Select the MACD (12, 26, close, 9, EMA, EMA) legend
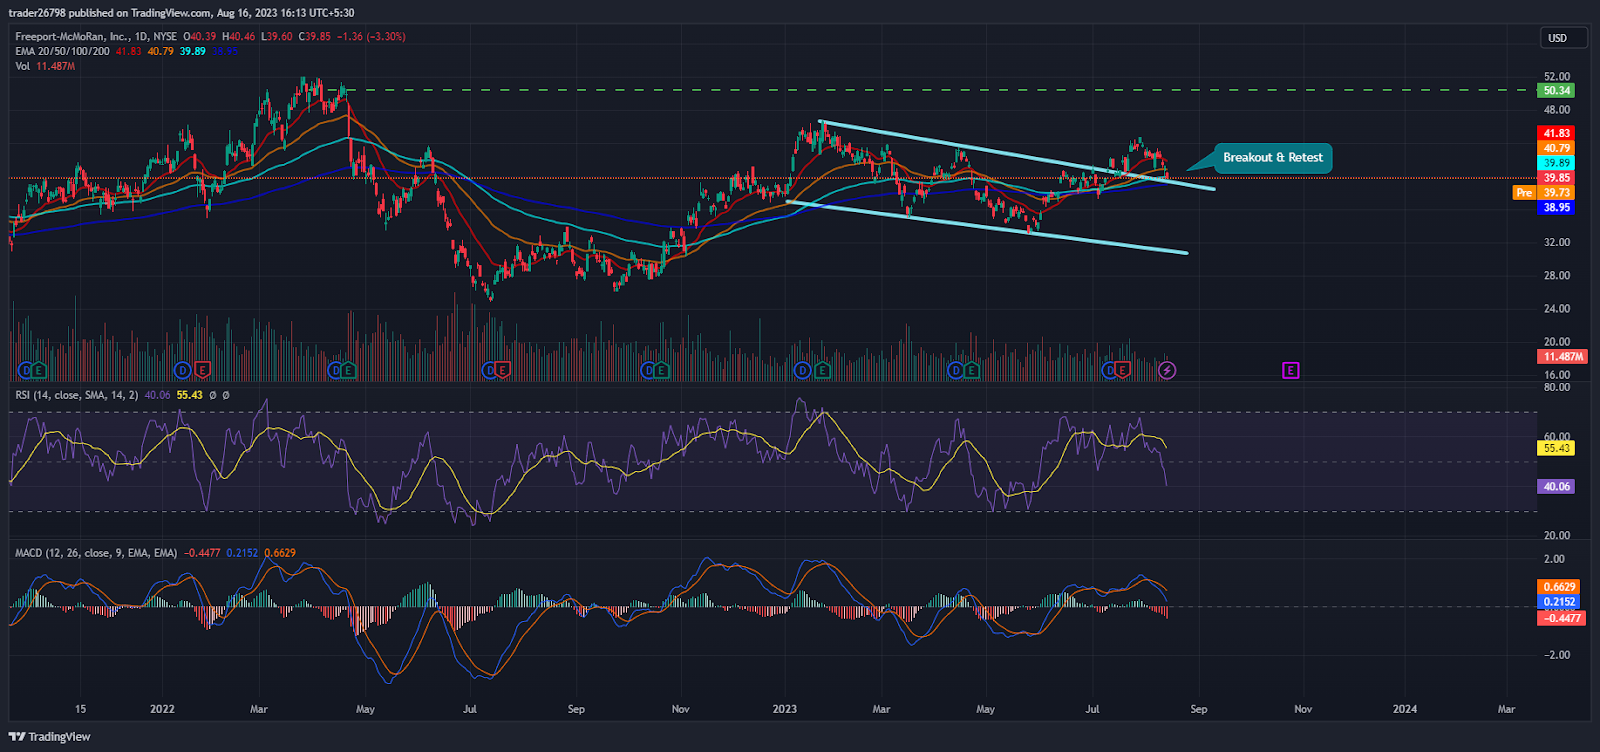This screenshot has width=1600, height=752. click(96, 553)
